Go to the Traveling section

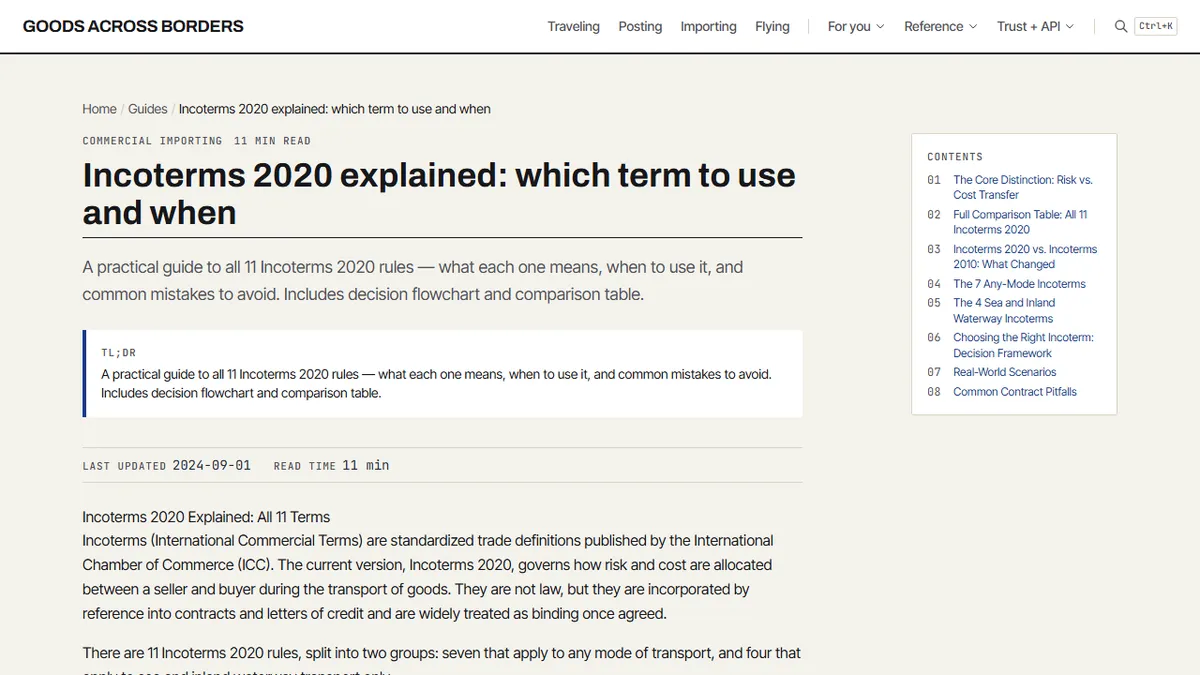coord(574,27)
